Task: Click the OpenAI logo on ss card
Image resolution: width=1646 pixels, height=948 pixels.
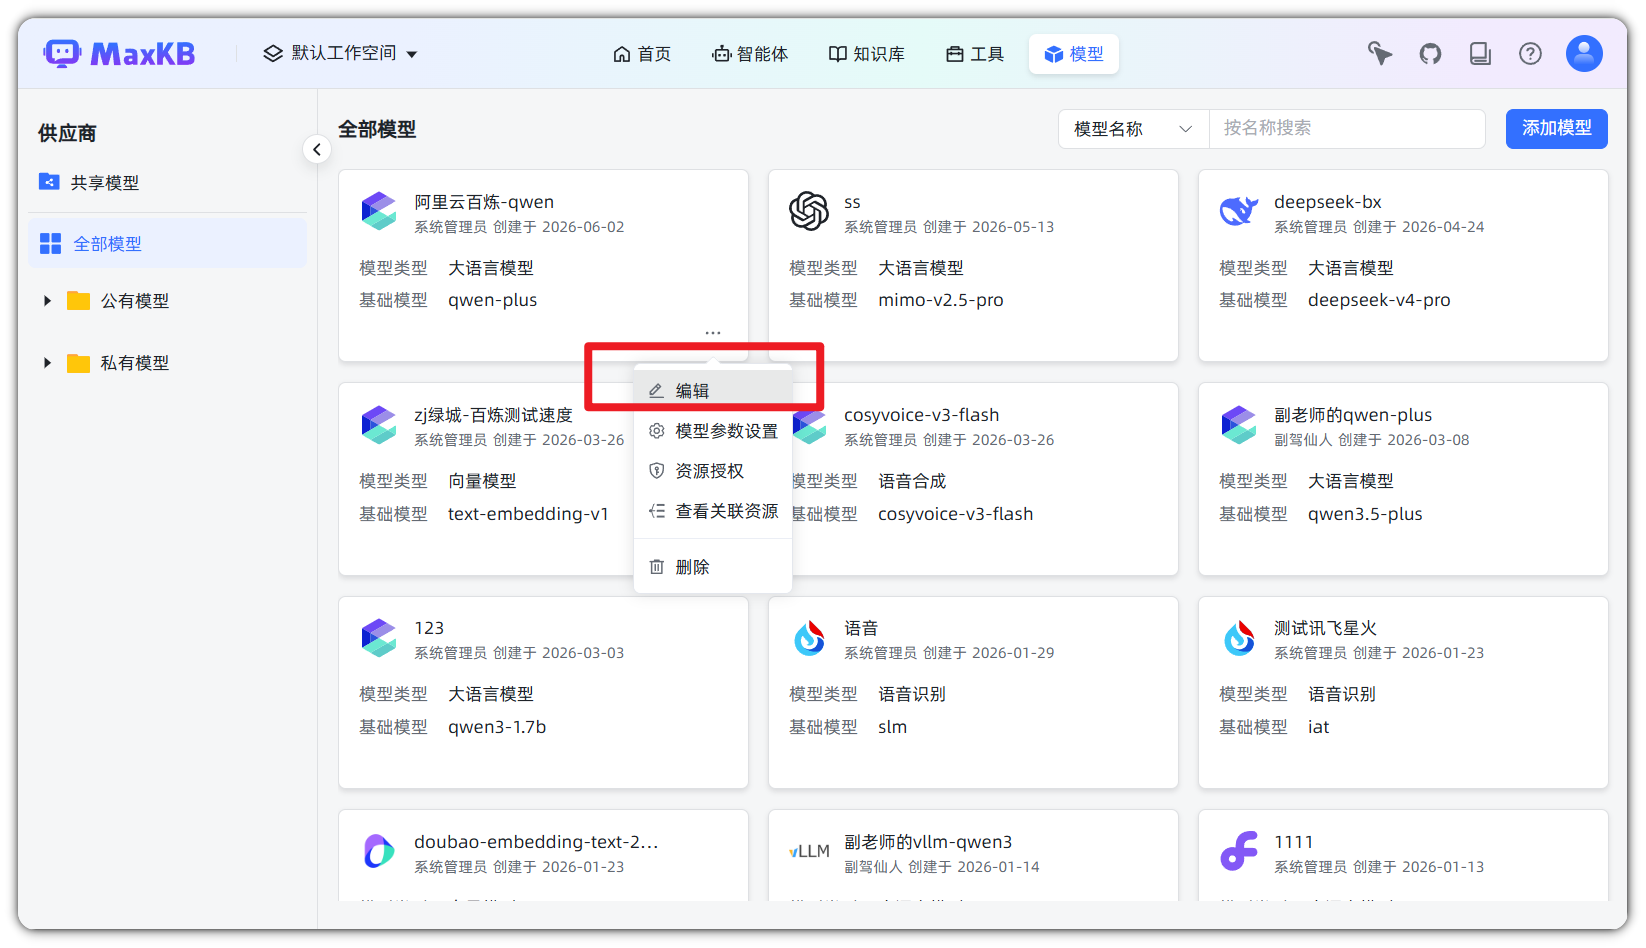Action: click(x=809, y=211)
